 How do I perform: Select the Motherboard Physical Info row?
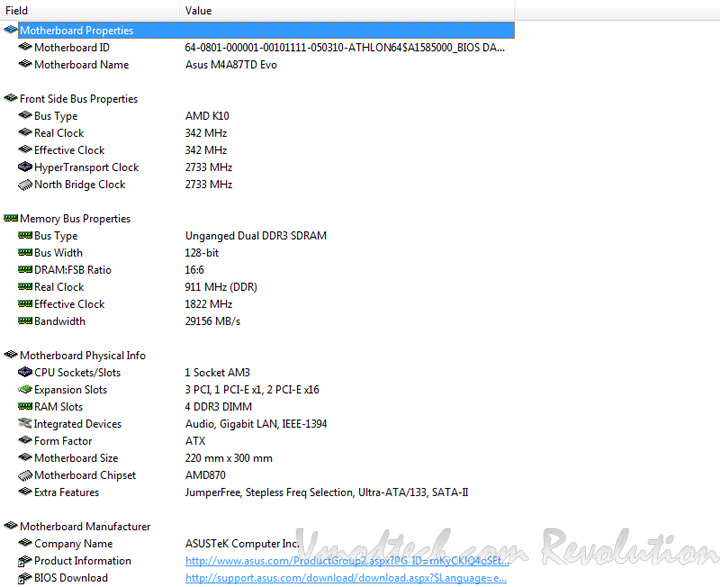pos(83,356)
